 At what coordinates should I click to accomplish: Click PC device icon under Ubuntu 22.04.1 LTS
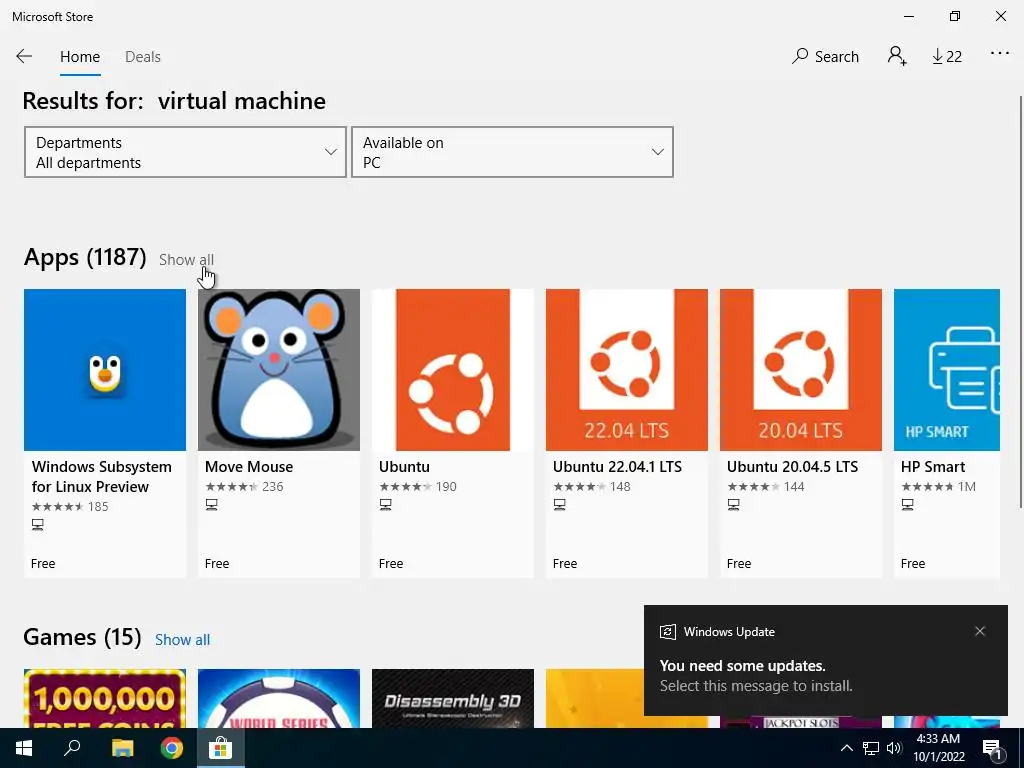(560, 504)
